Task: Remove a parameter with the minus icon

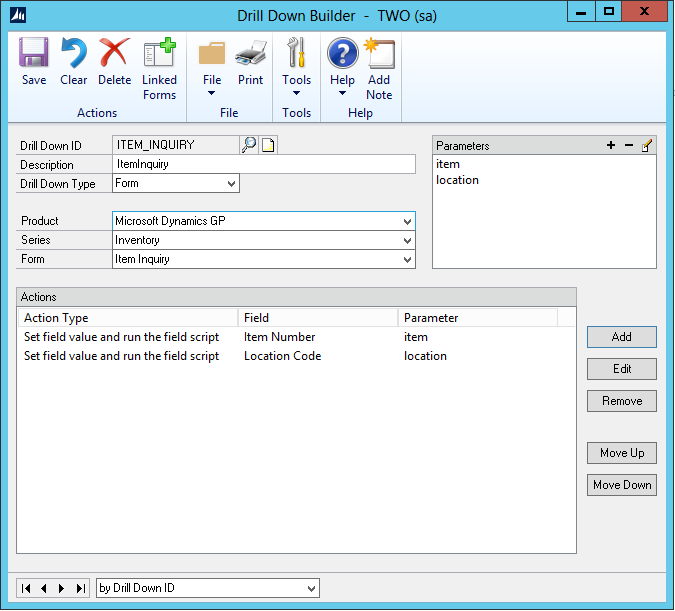Action: (629, 145)
